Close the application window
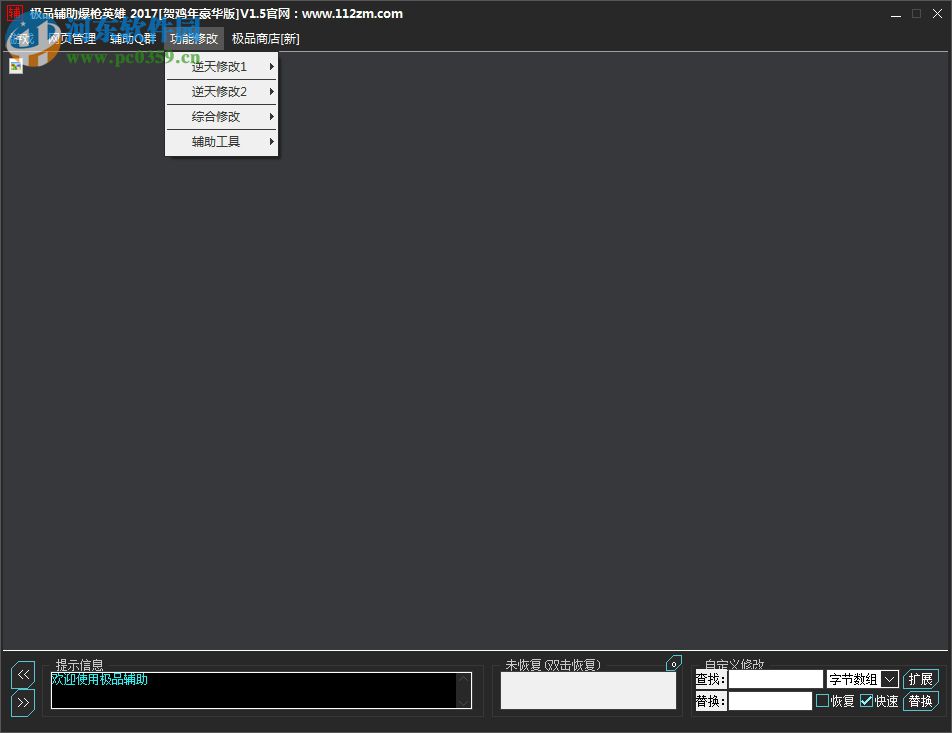The image size is (952, 733). pos(937,13)
